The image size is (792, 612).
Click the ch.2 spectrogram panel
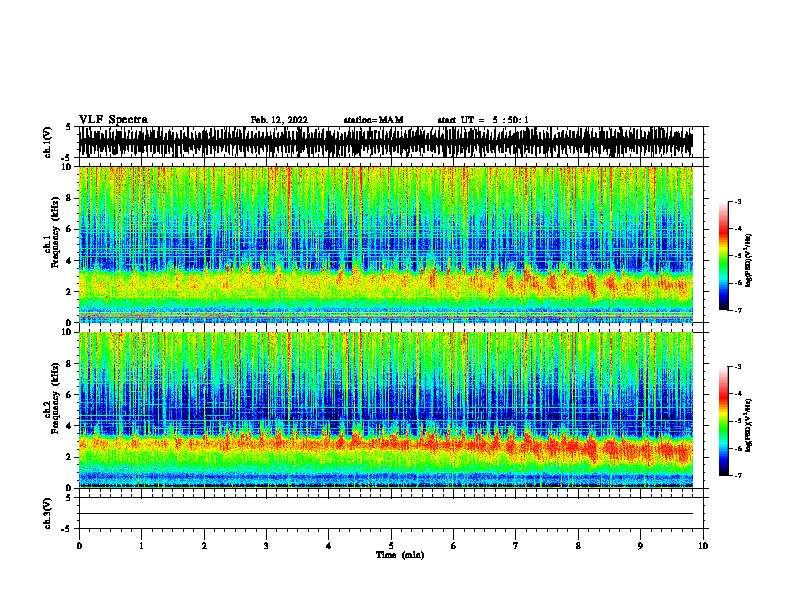385,410
